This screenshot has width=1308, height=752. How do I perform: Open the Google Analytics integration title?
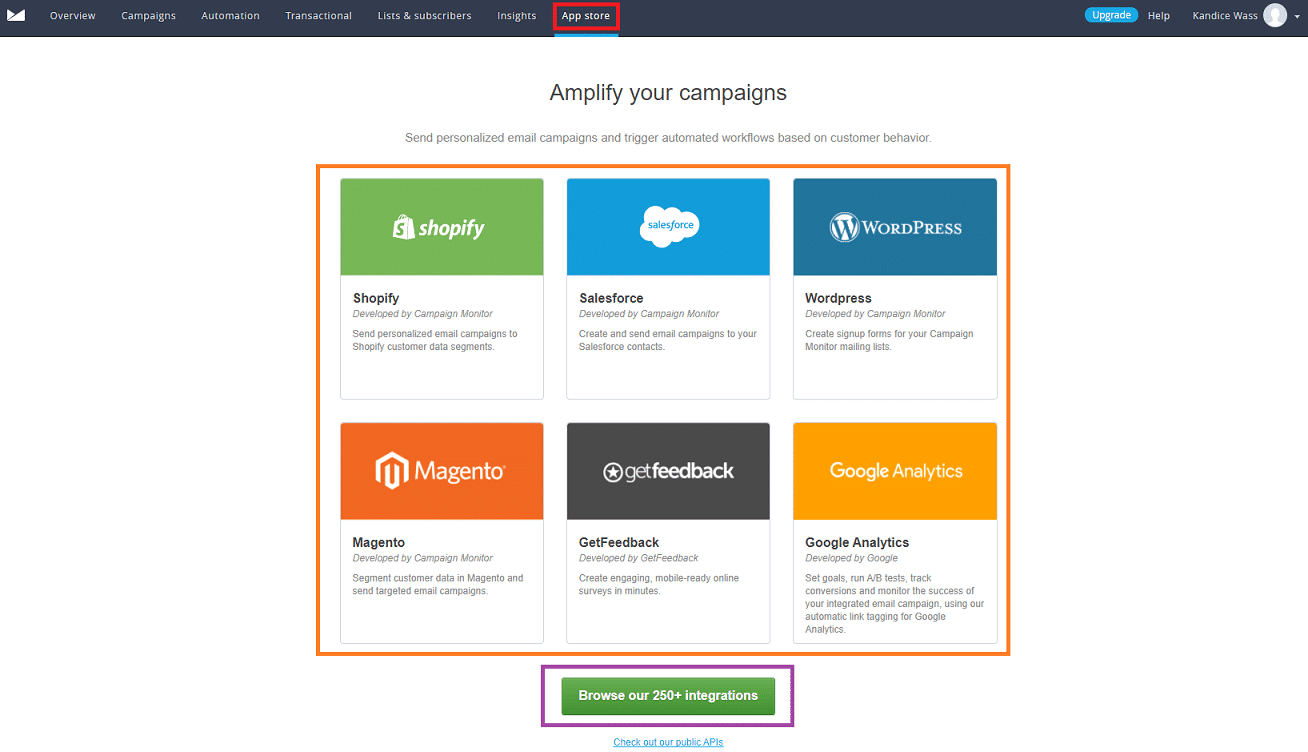tap(857, 542)
